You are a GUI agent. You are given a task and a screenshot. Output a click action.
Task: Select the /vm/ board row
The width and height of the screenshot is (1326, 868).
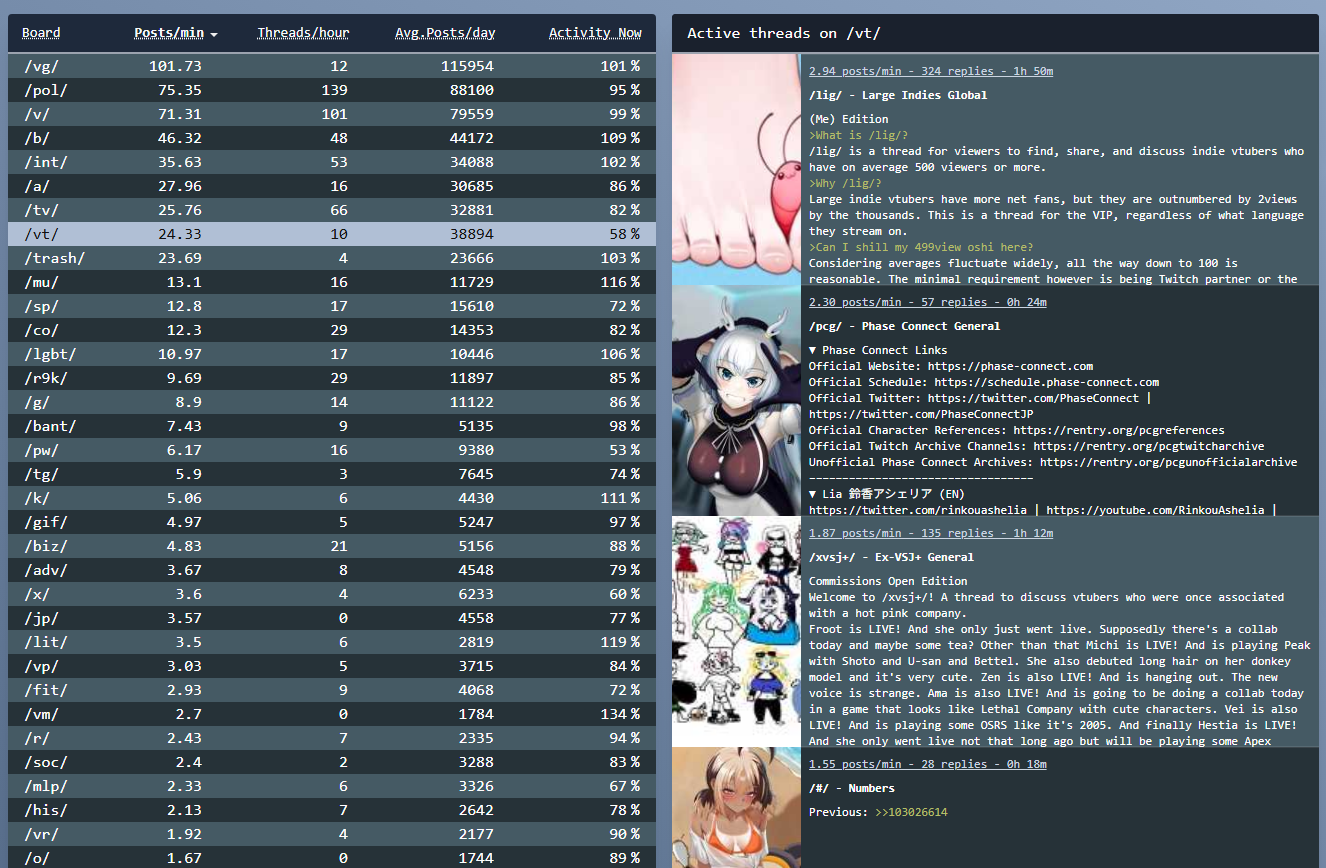(332, 714)
